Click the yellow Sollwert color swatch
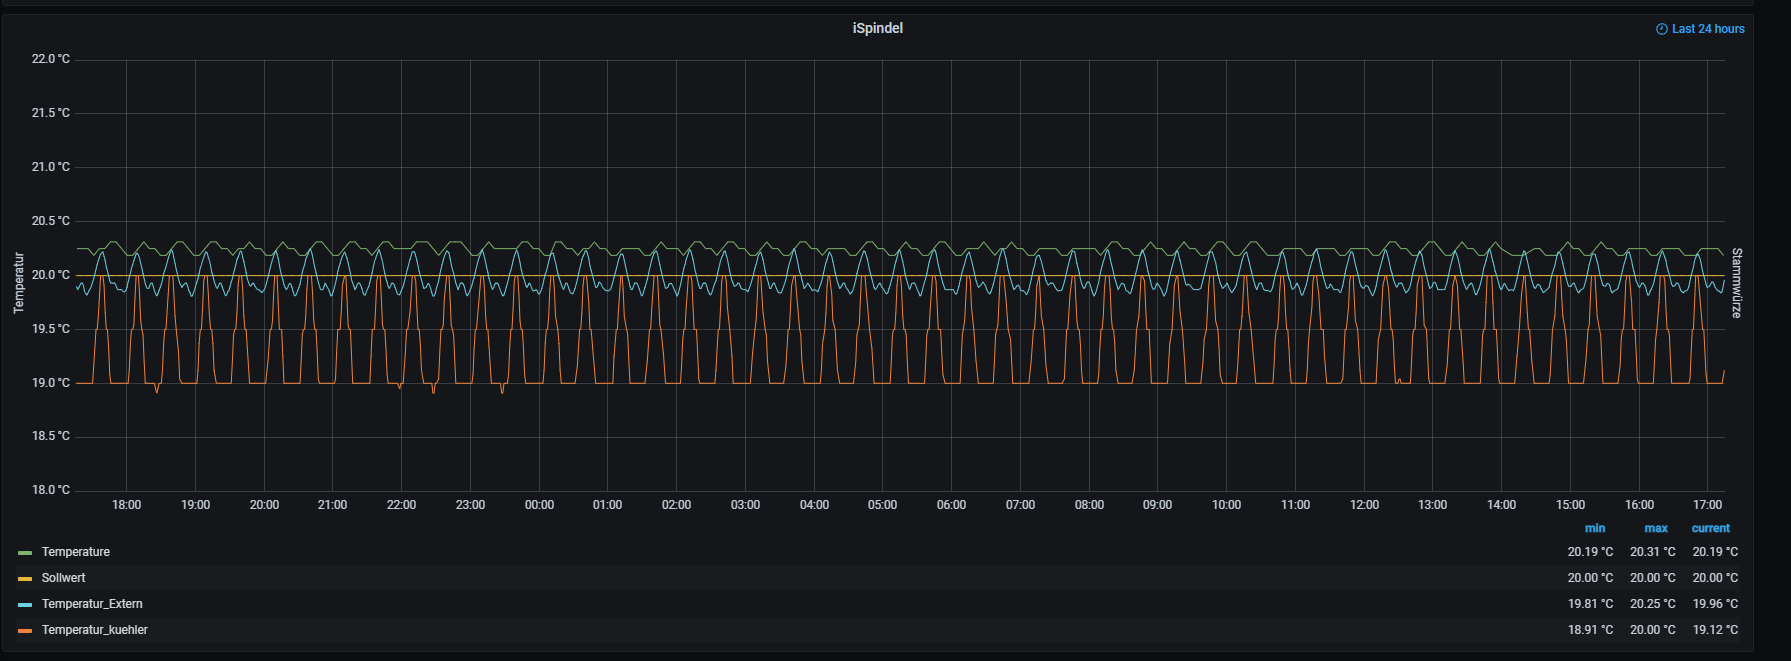1791x661 pixels. [25, 579]
